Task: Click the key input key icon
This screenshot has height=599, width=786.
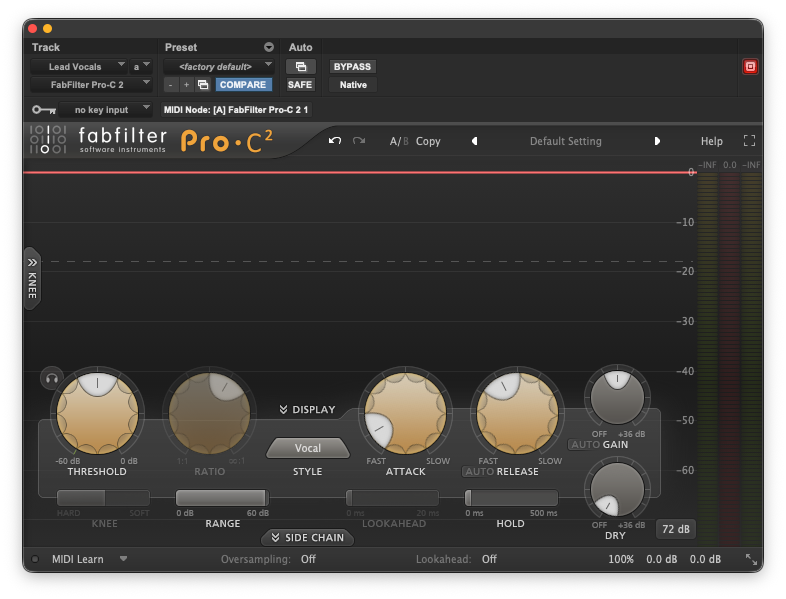Action: pos(44,110)
